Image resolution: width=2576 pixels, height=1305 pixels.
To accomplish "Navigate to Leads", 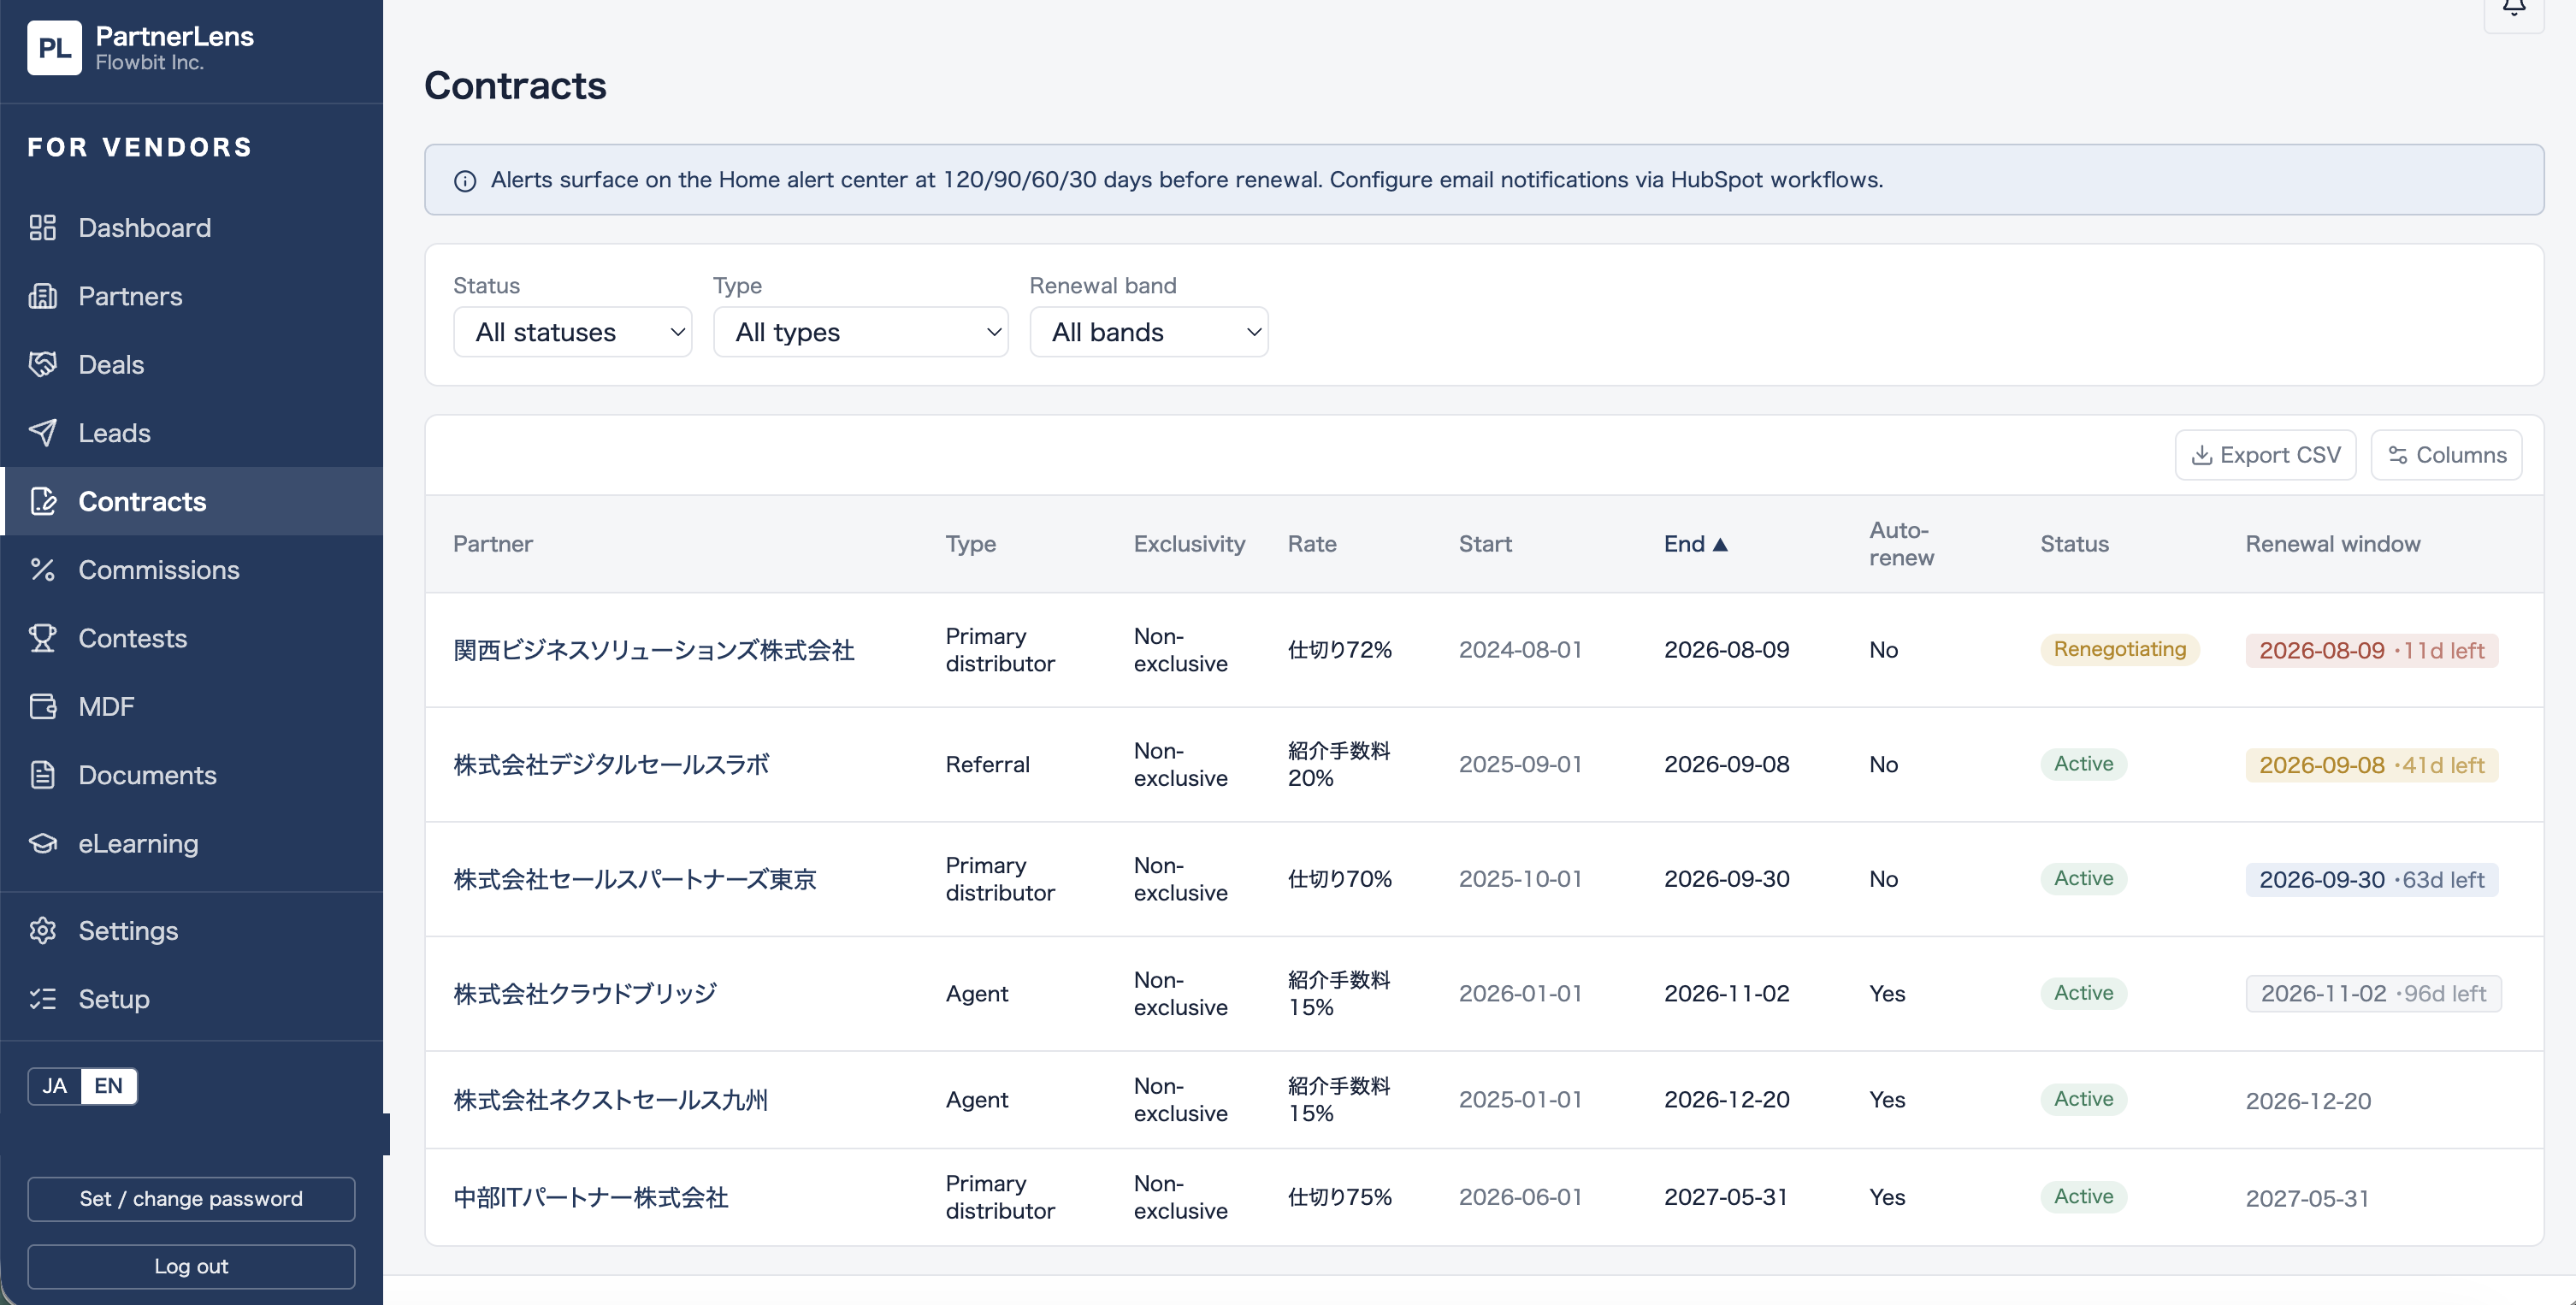I will [x=192, y=433].
